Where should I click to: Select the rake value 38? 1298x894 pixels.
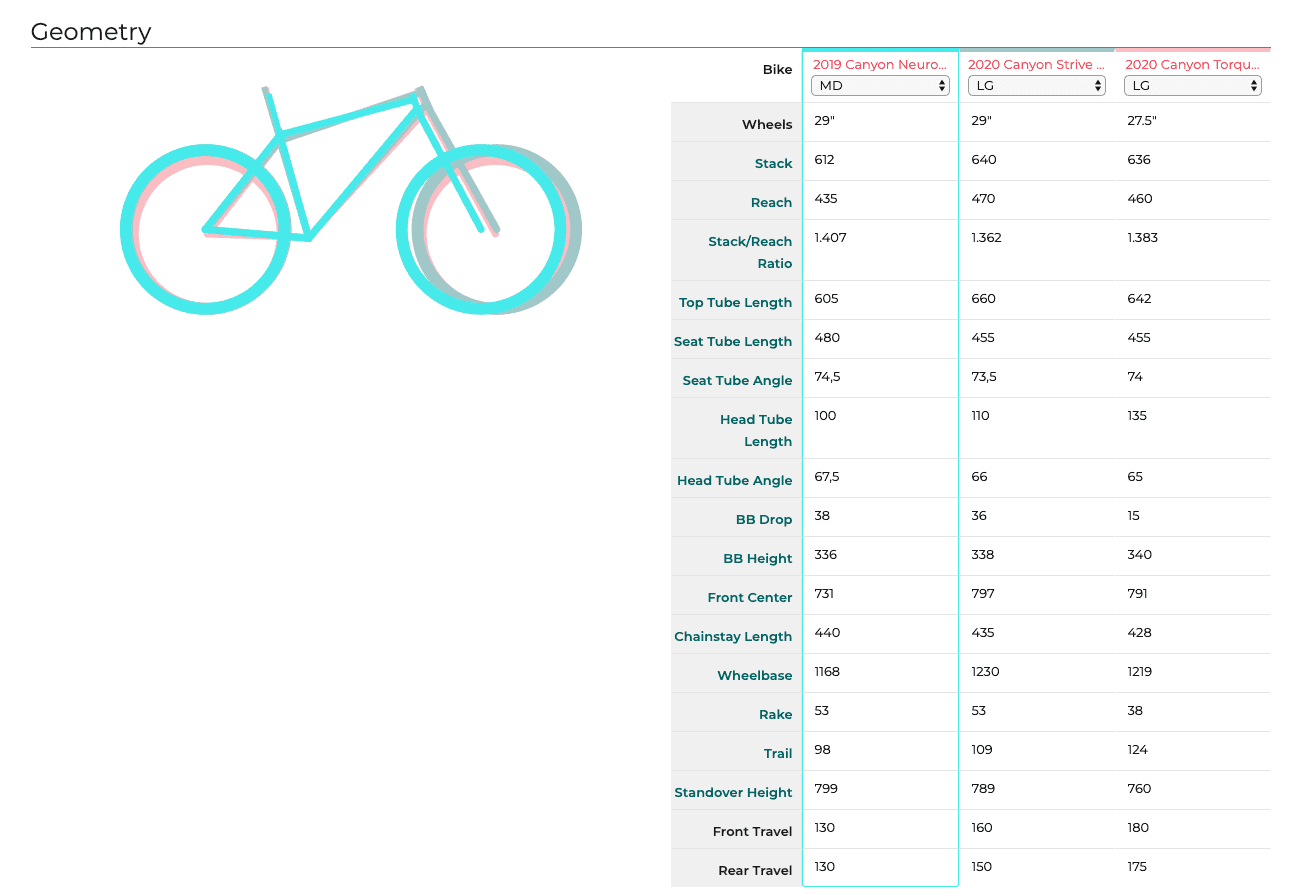[1135, 711]
